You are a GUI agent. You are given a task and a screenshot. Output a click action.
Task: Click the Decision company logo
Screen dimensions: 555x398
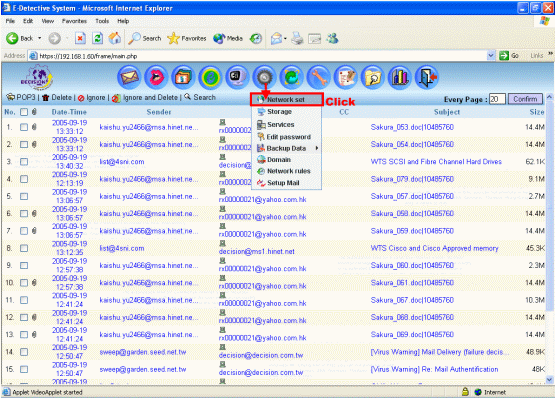pos(37,77)
